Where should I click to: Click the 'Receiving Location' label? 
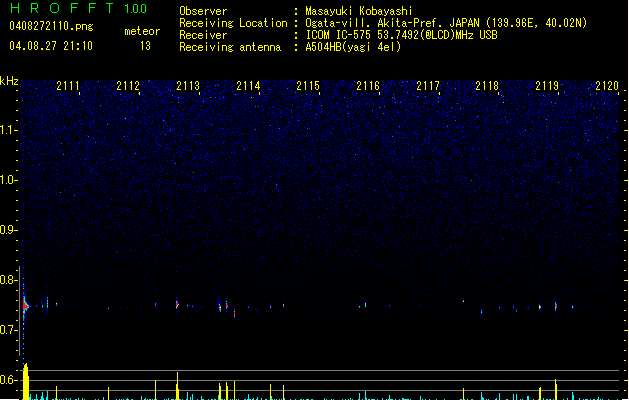pos(233,23)
